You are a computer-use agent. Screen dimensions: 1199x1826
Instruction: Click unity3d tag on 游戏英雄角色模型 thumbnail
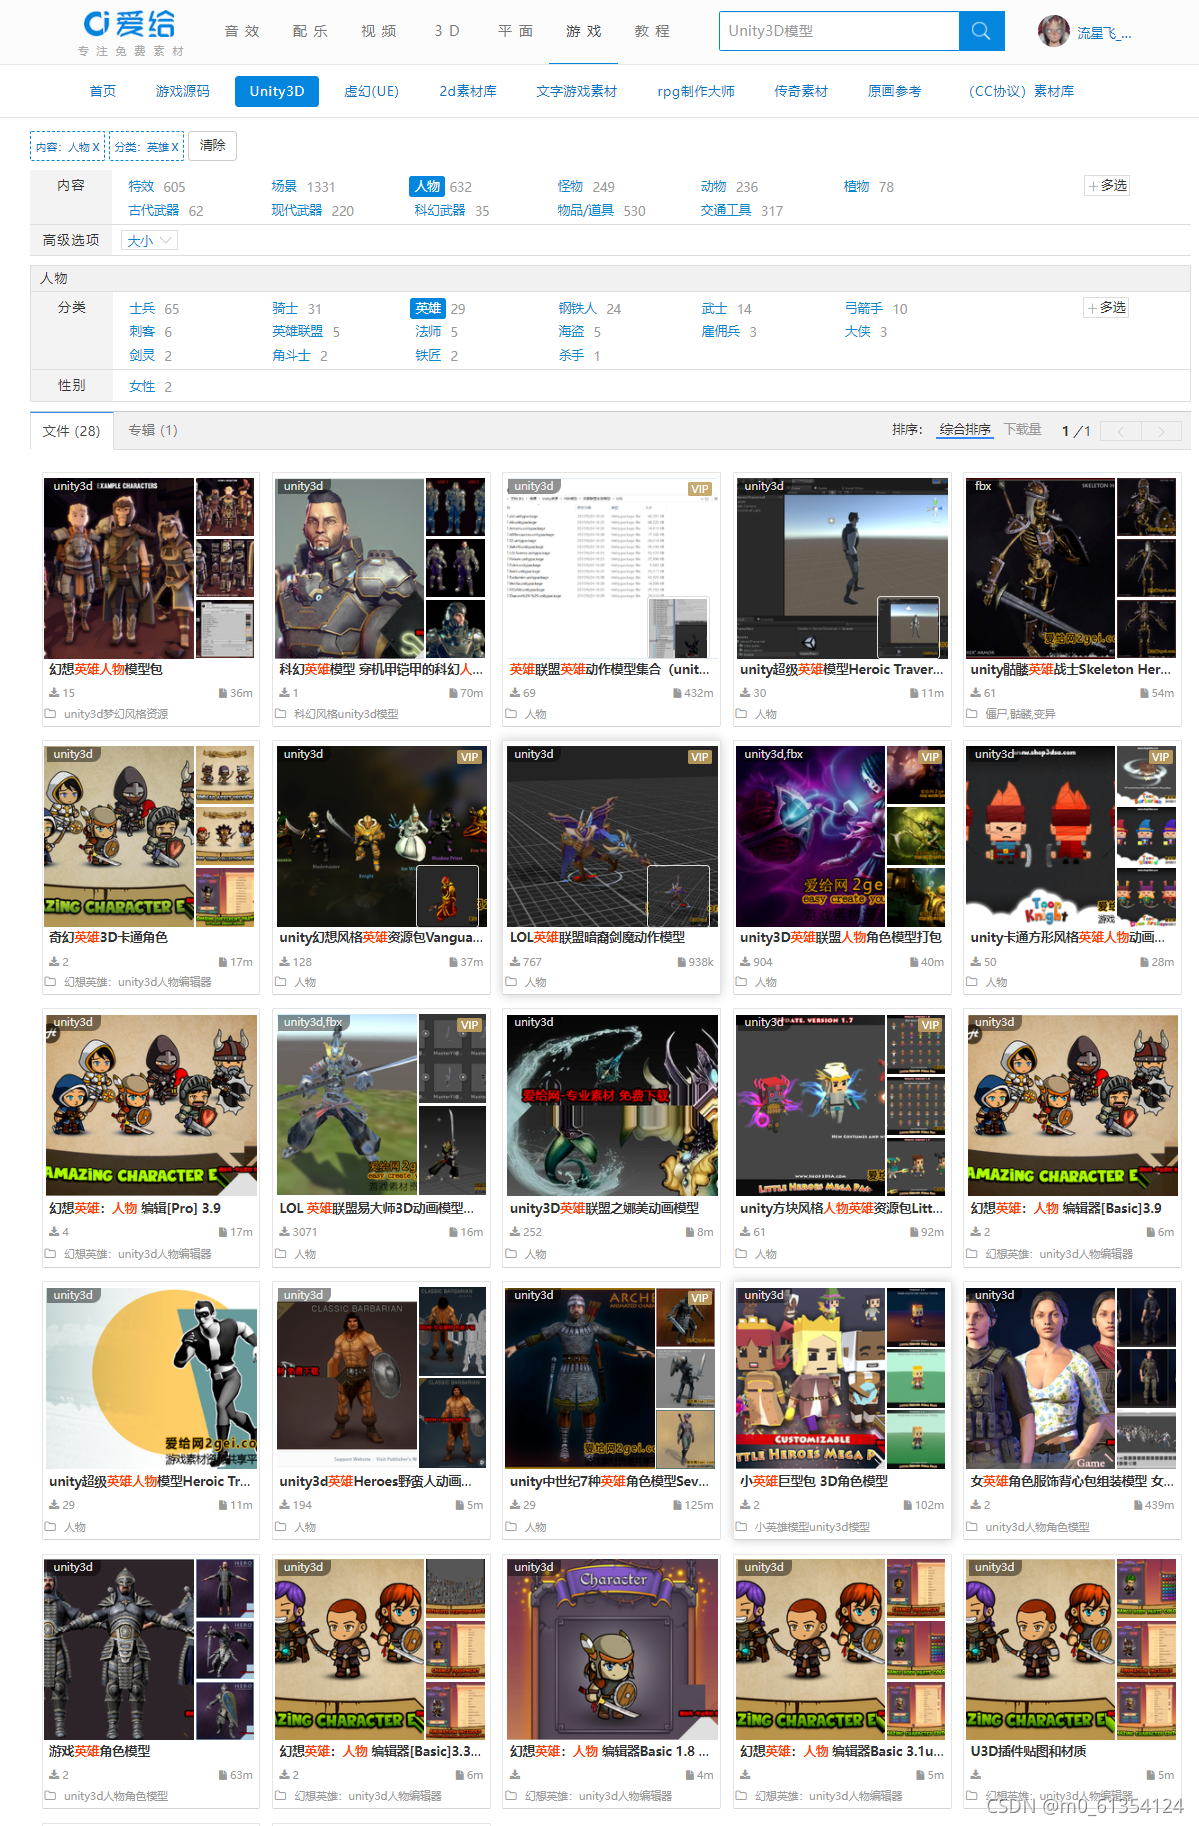point(73,1567)
